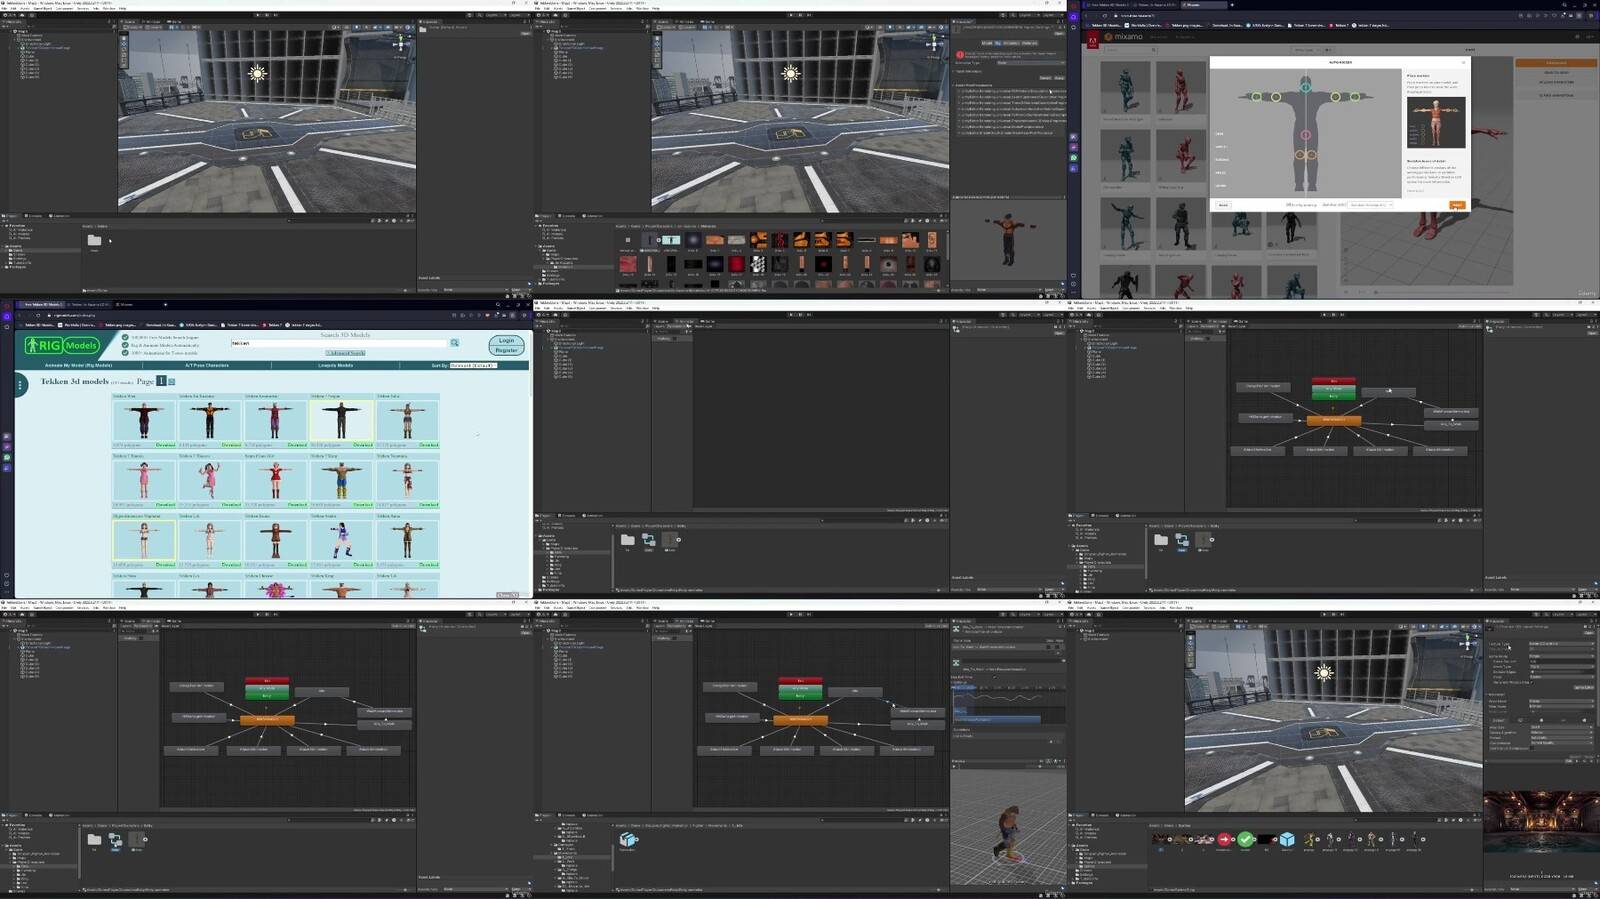Select orange default state in bottom-left Animator

click(267, 719)
